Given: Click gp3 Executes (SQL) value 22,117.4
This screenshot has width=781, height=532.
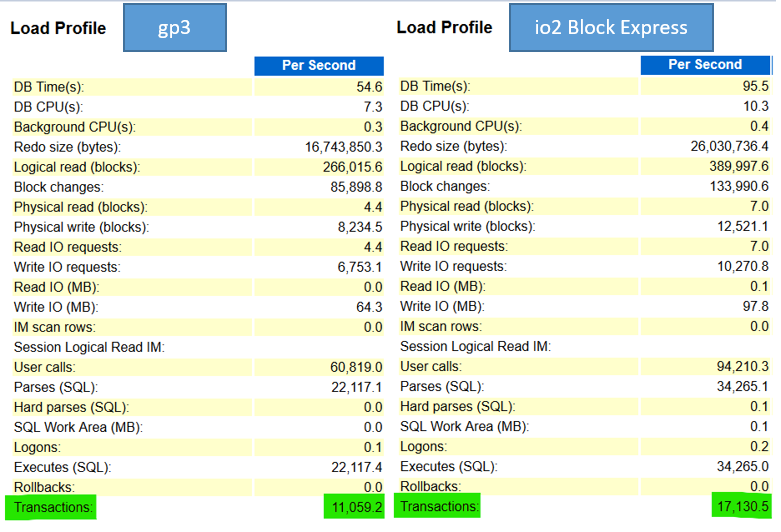Looking at the screenshot, I should (357, 467).
